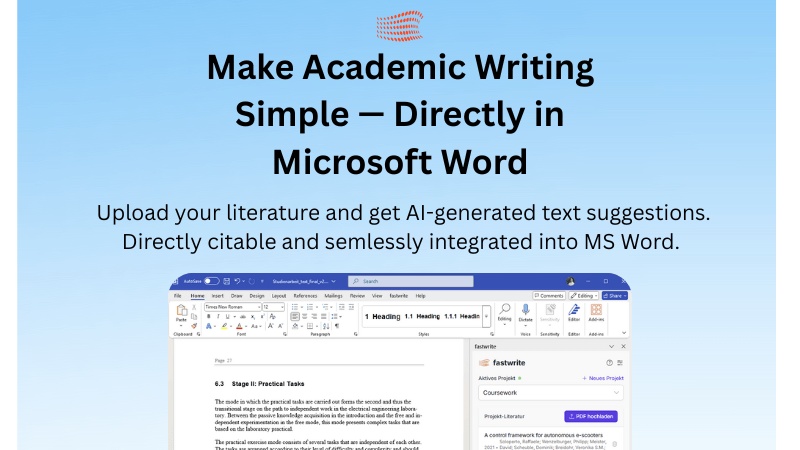Delete the e-scooters literature entry
Screen dimensions: 800x450
616,443
